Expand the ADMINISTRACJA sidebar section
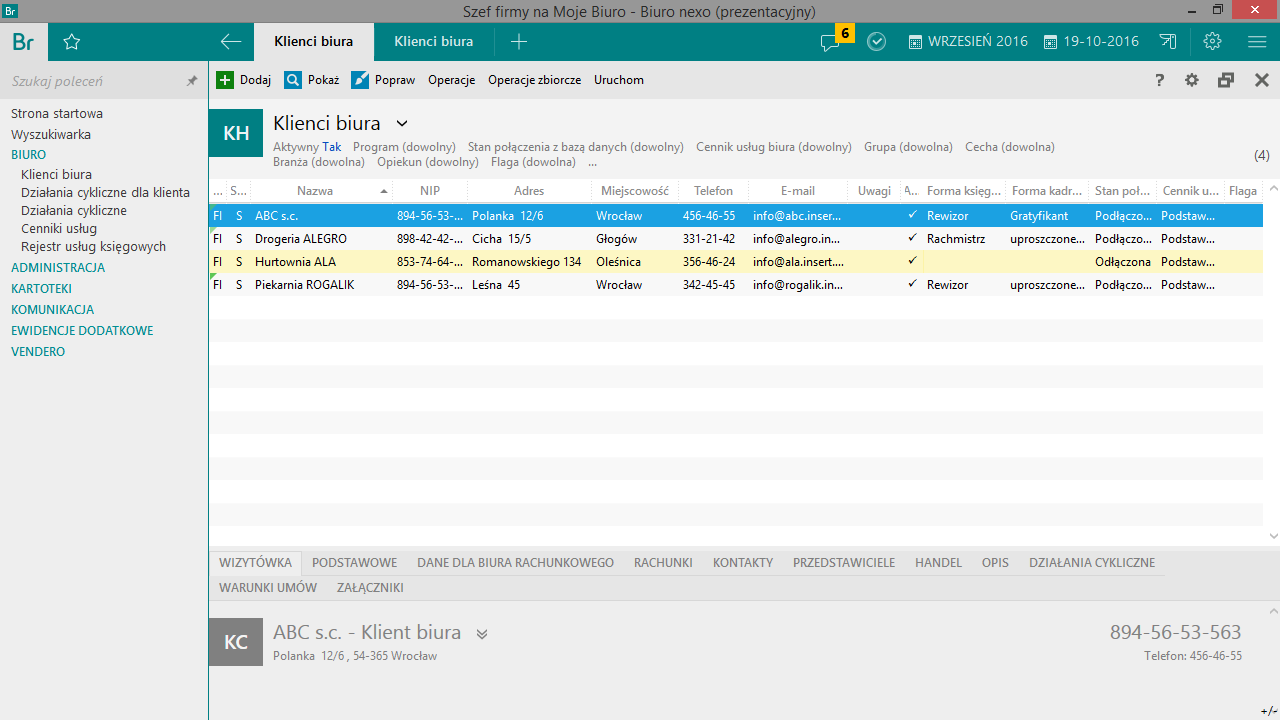Screen dimensions: 1280x720 point(58,268)
